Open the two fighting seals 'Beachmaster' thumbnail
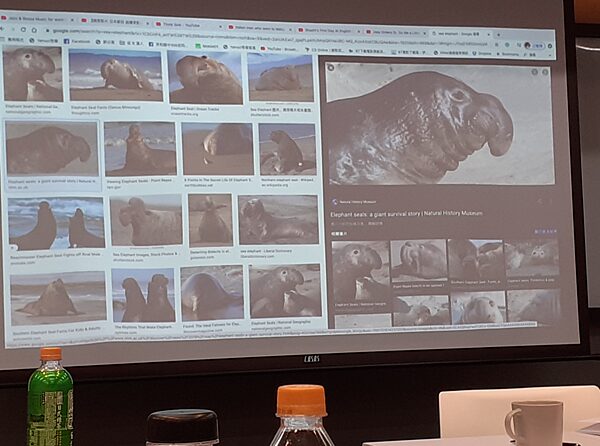 (55, 222)
